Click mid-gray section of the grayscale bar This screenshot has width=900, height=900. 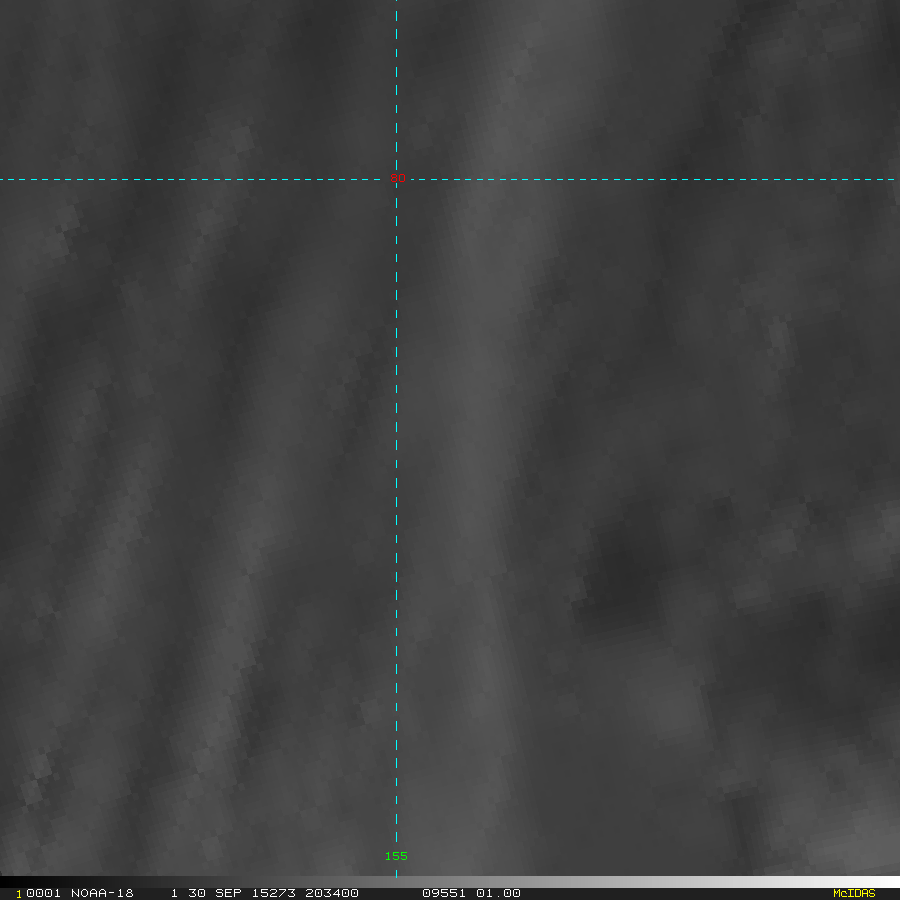[450, 882]
